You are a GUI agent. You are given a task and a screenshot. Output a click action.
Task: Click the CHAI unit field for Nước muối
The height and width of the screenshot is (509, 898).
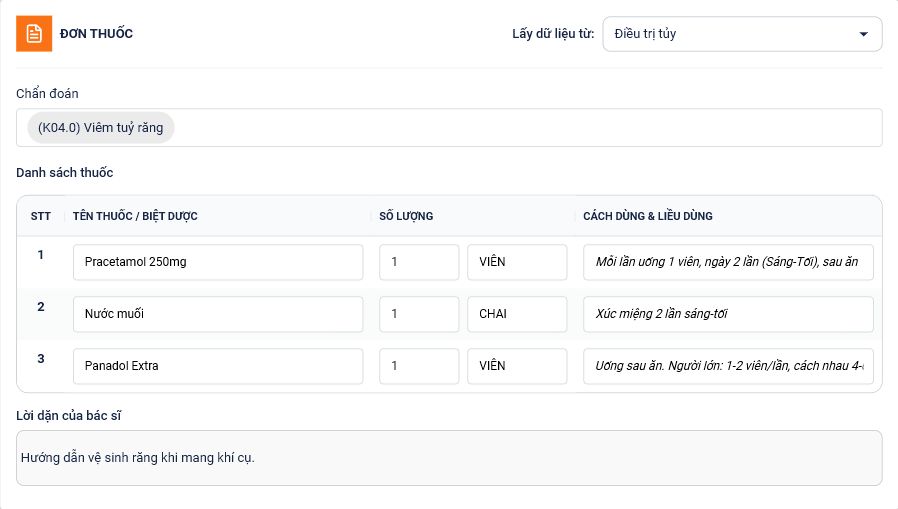click(x=517, y=314)
